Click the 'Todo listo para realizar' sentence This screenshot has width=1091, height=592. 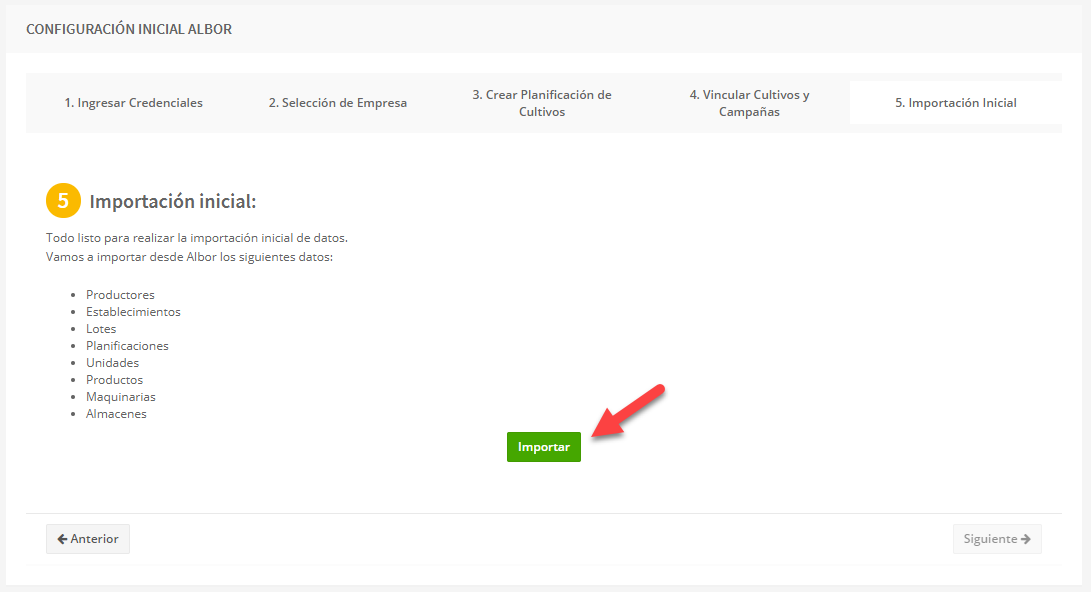tap(197, 238)
